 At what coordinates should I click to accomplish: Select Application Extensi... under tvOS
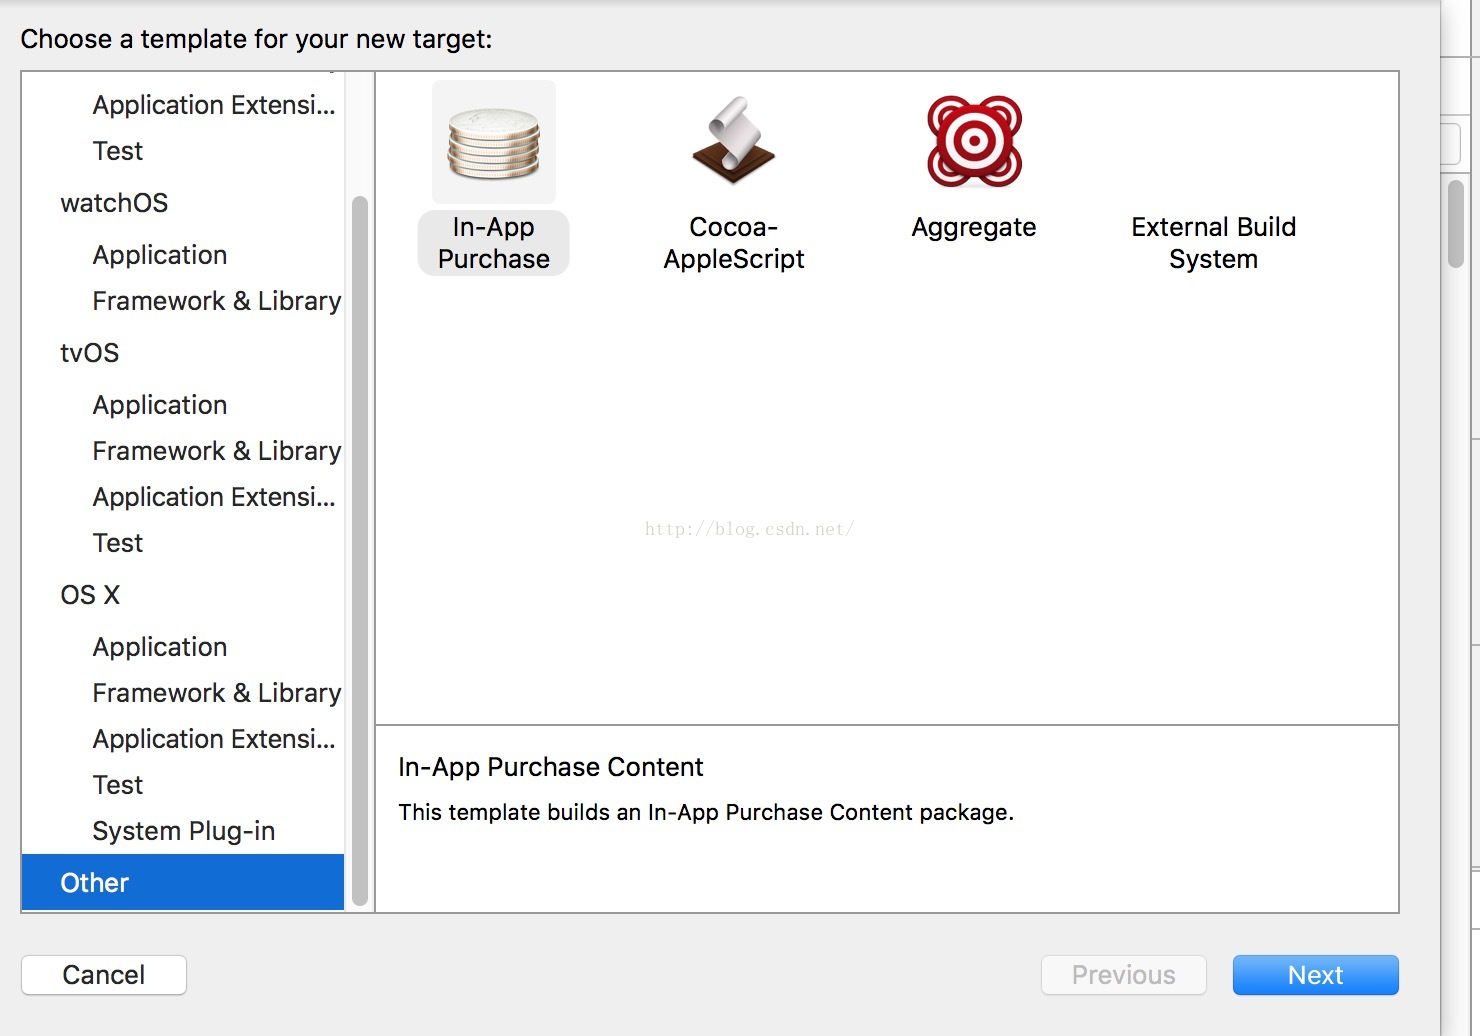pos(214,497)
